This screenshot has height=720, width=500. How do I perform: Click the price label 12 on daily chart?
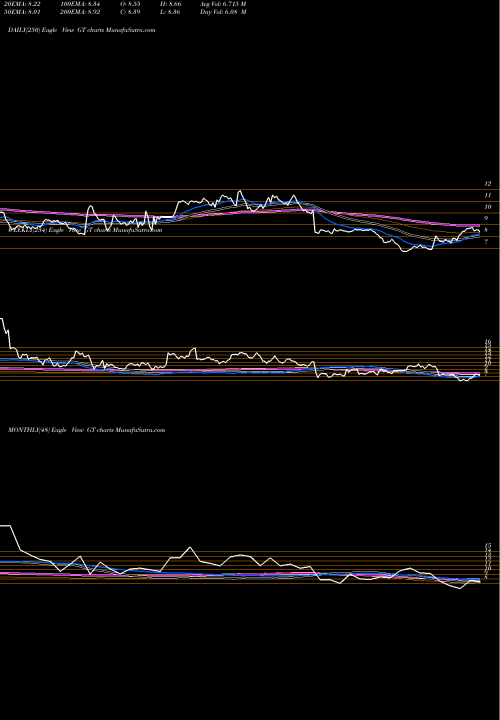tap(488, 184)
